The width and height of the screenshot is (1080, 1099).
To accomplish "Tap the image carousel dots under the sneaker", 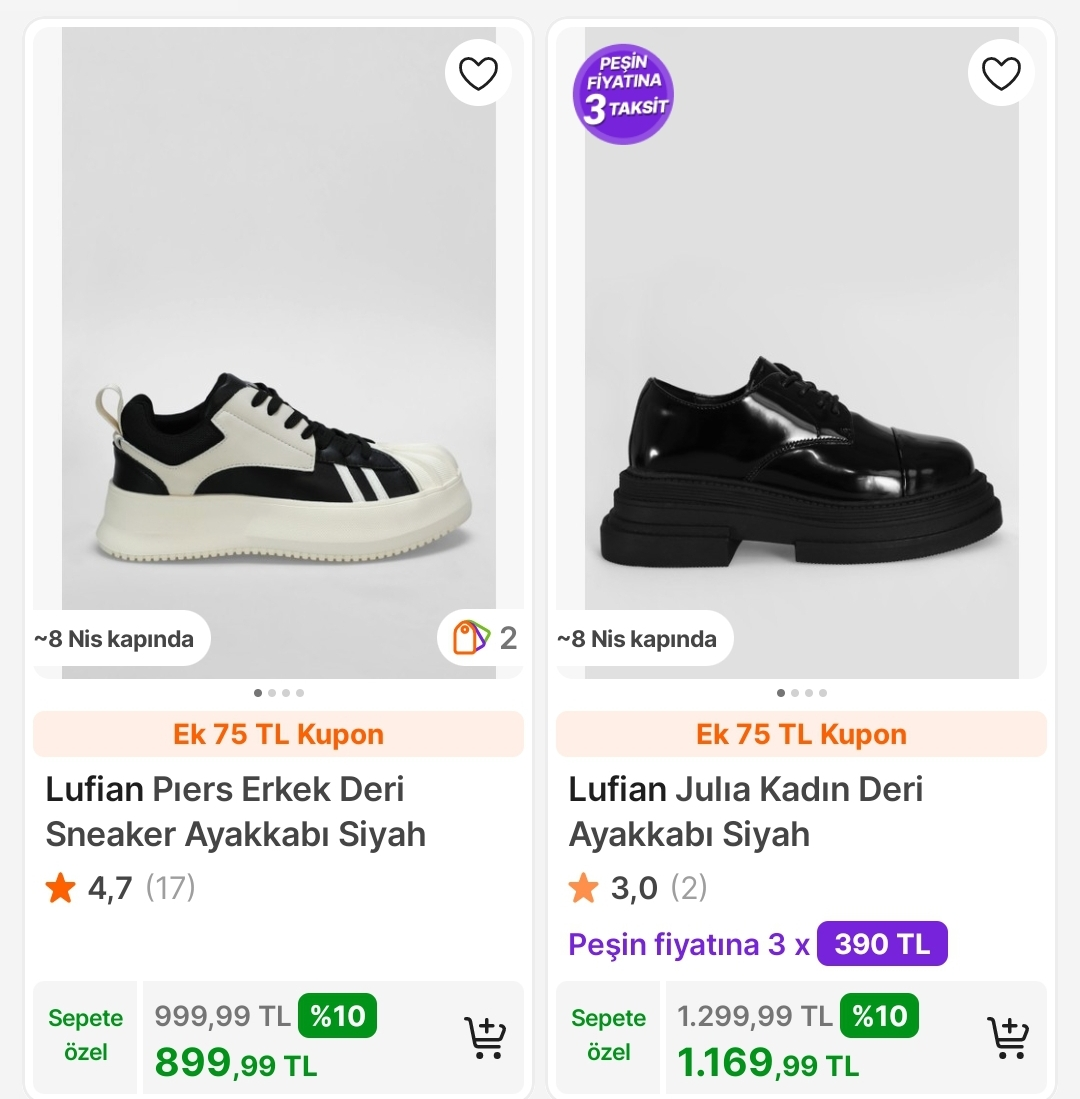I will point(279,692).
